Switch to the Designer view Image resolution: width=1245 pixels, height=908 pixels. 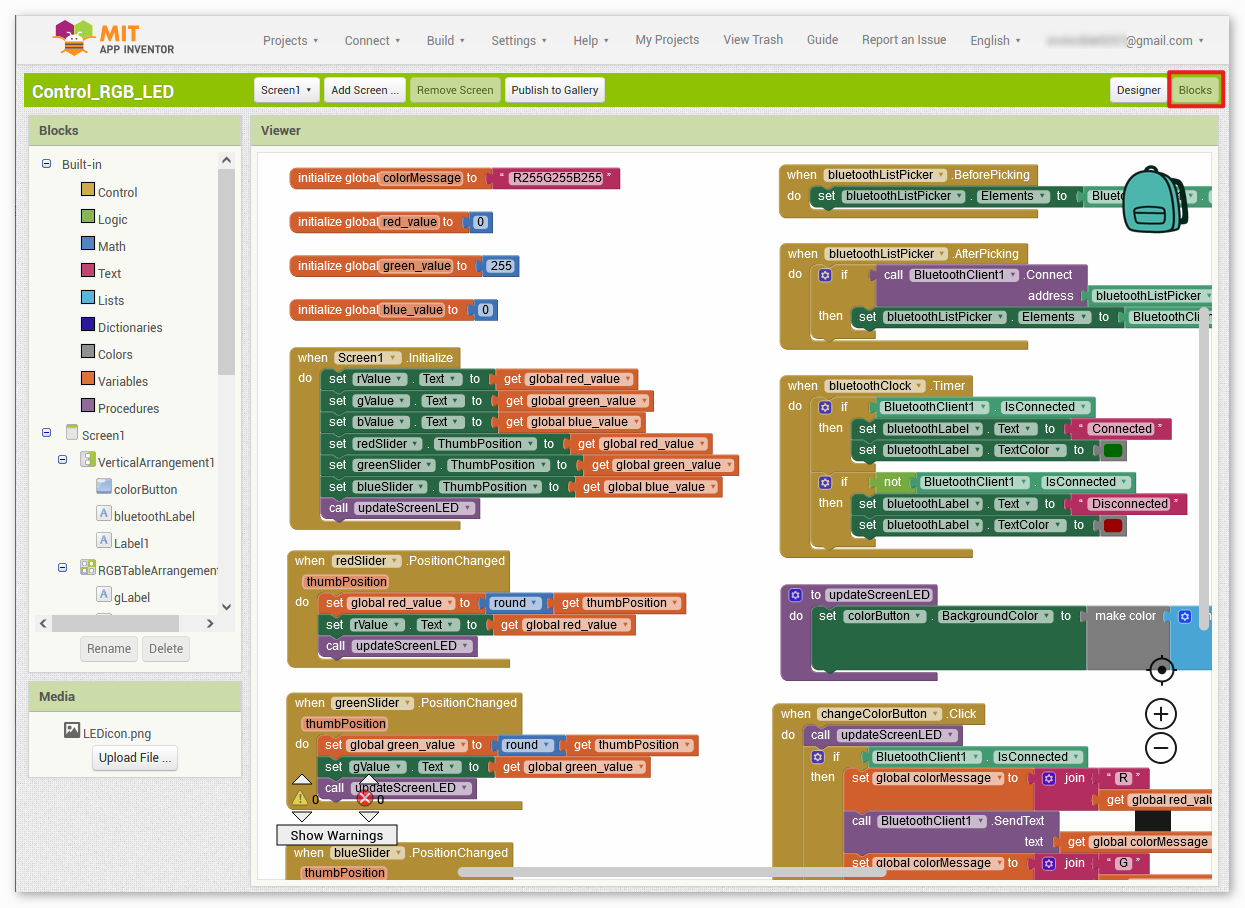tap(1139, 90)
